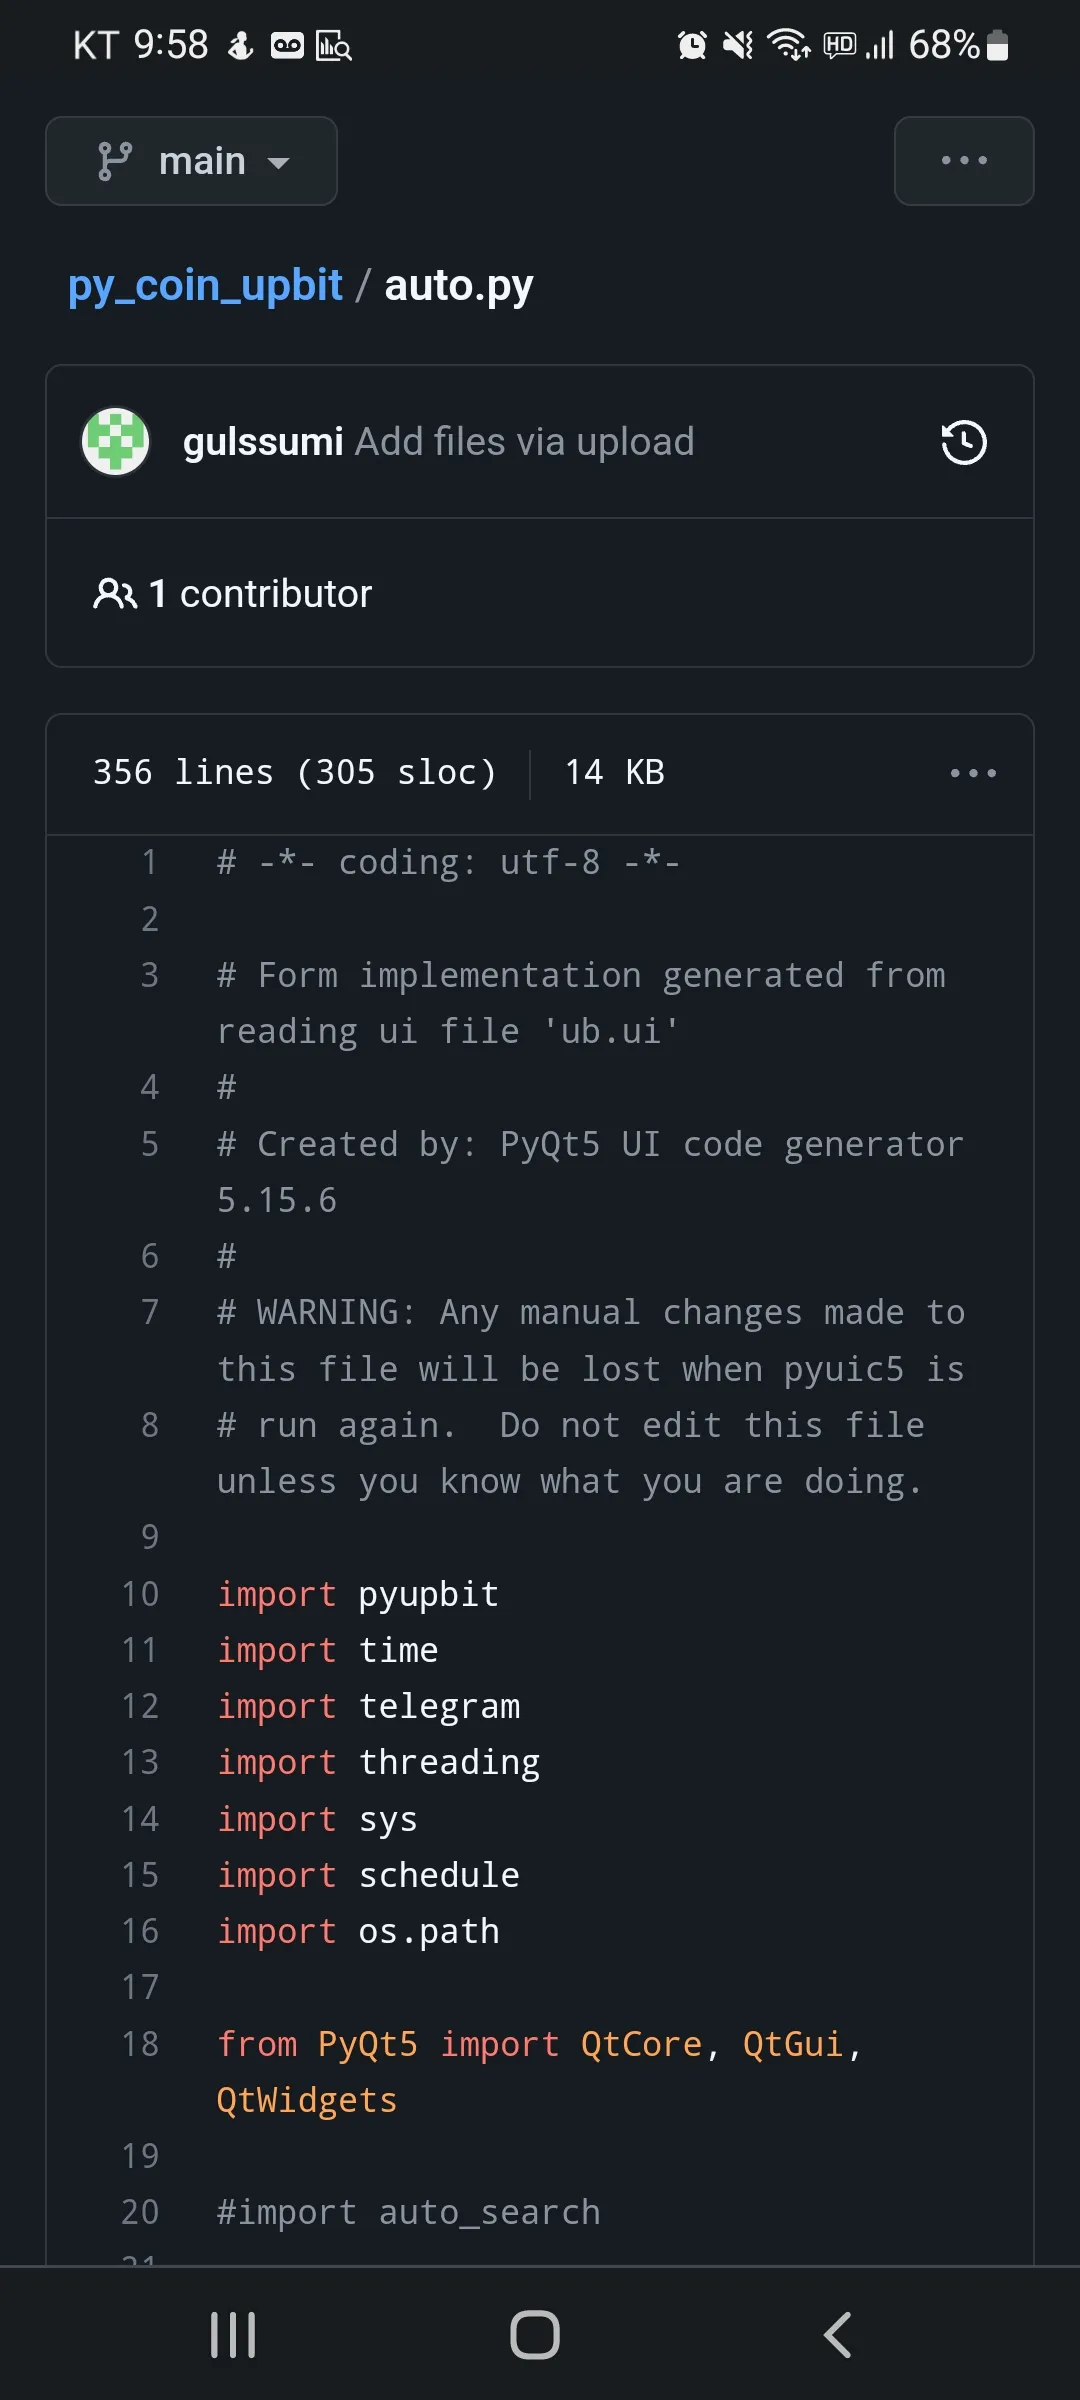Open the gulssumi profile link

click(x=262, y=442)
